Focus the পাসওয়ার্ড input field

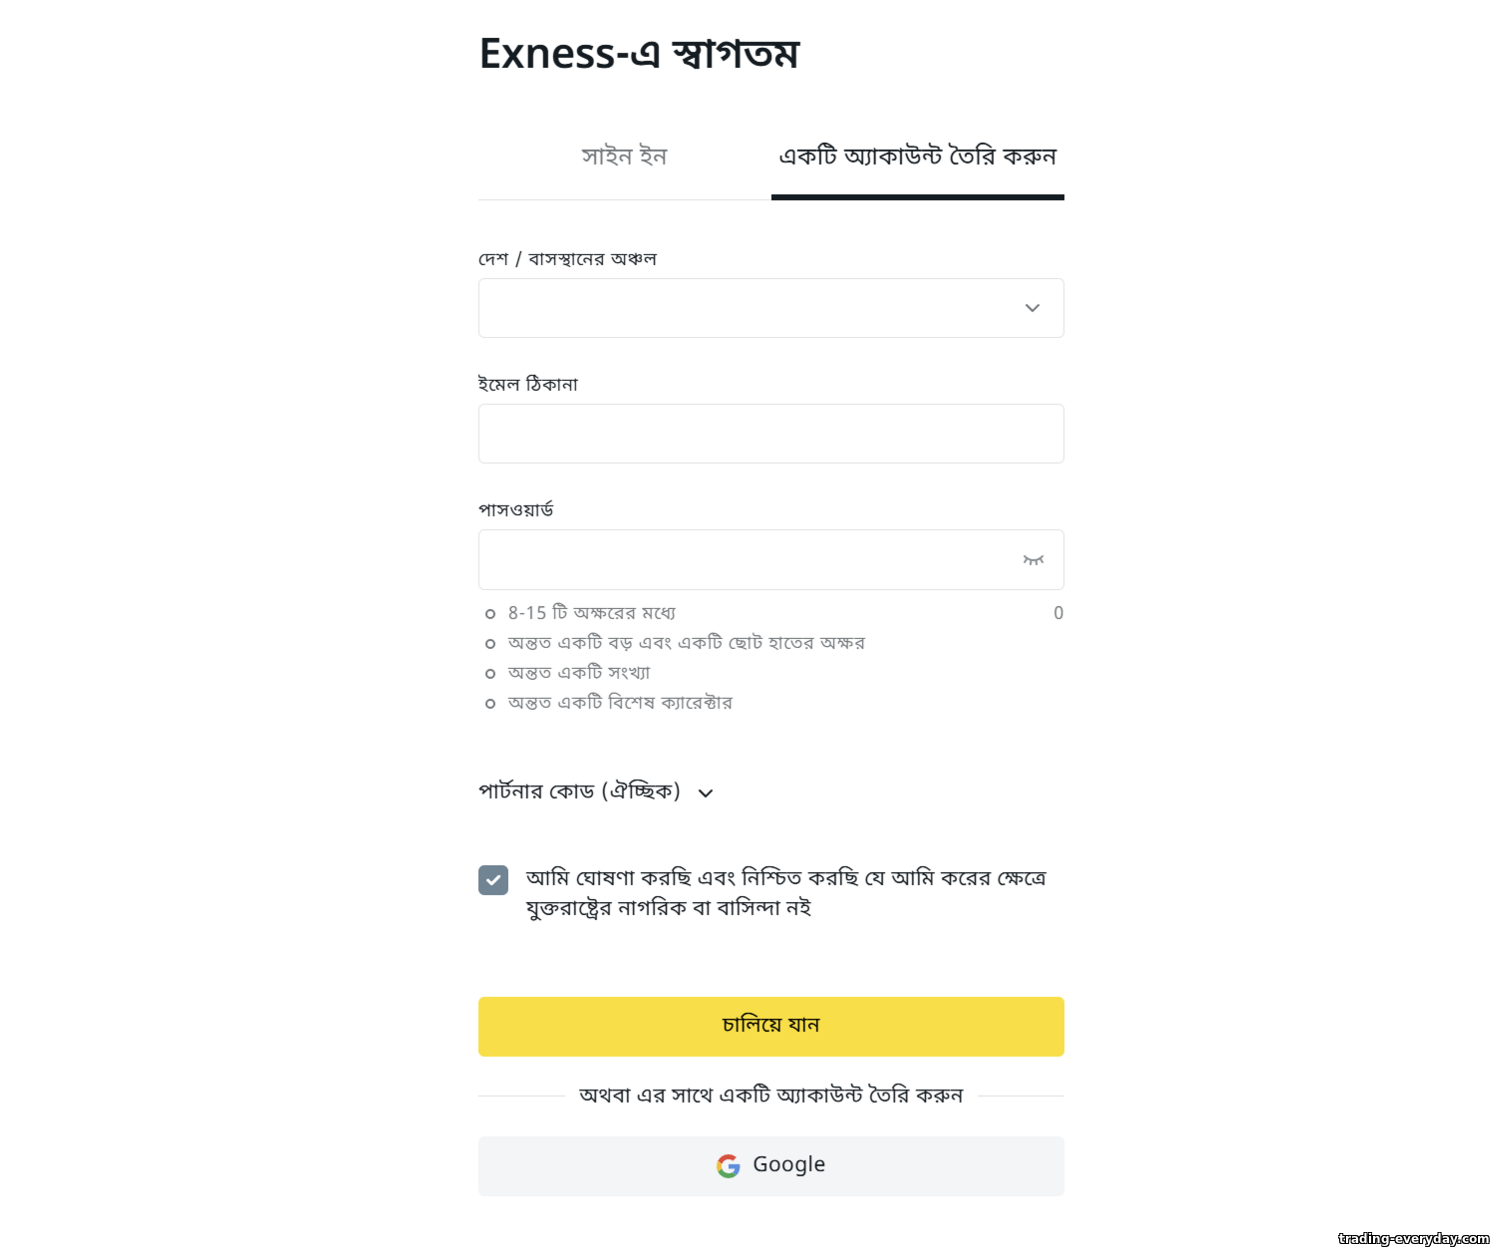point(771,560)
